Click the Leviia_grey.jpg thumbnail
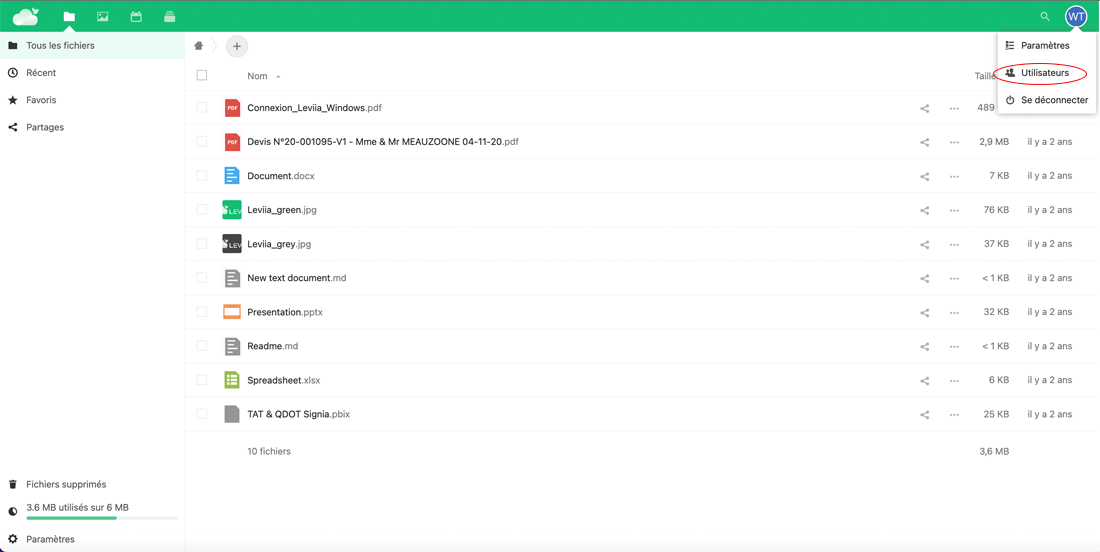1100x552 pixels. [x=232, y=244]
